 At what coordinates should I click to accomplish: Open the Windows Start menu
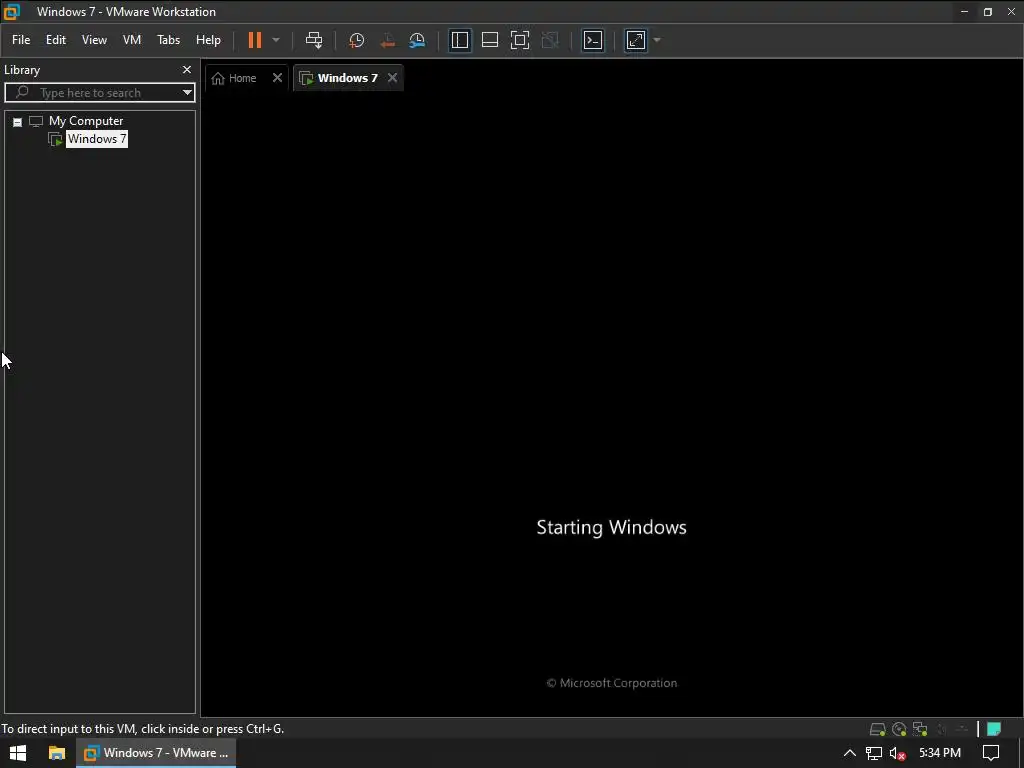point(18,753)
